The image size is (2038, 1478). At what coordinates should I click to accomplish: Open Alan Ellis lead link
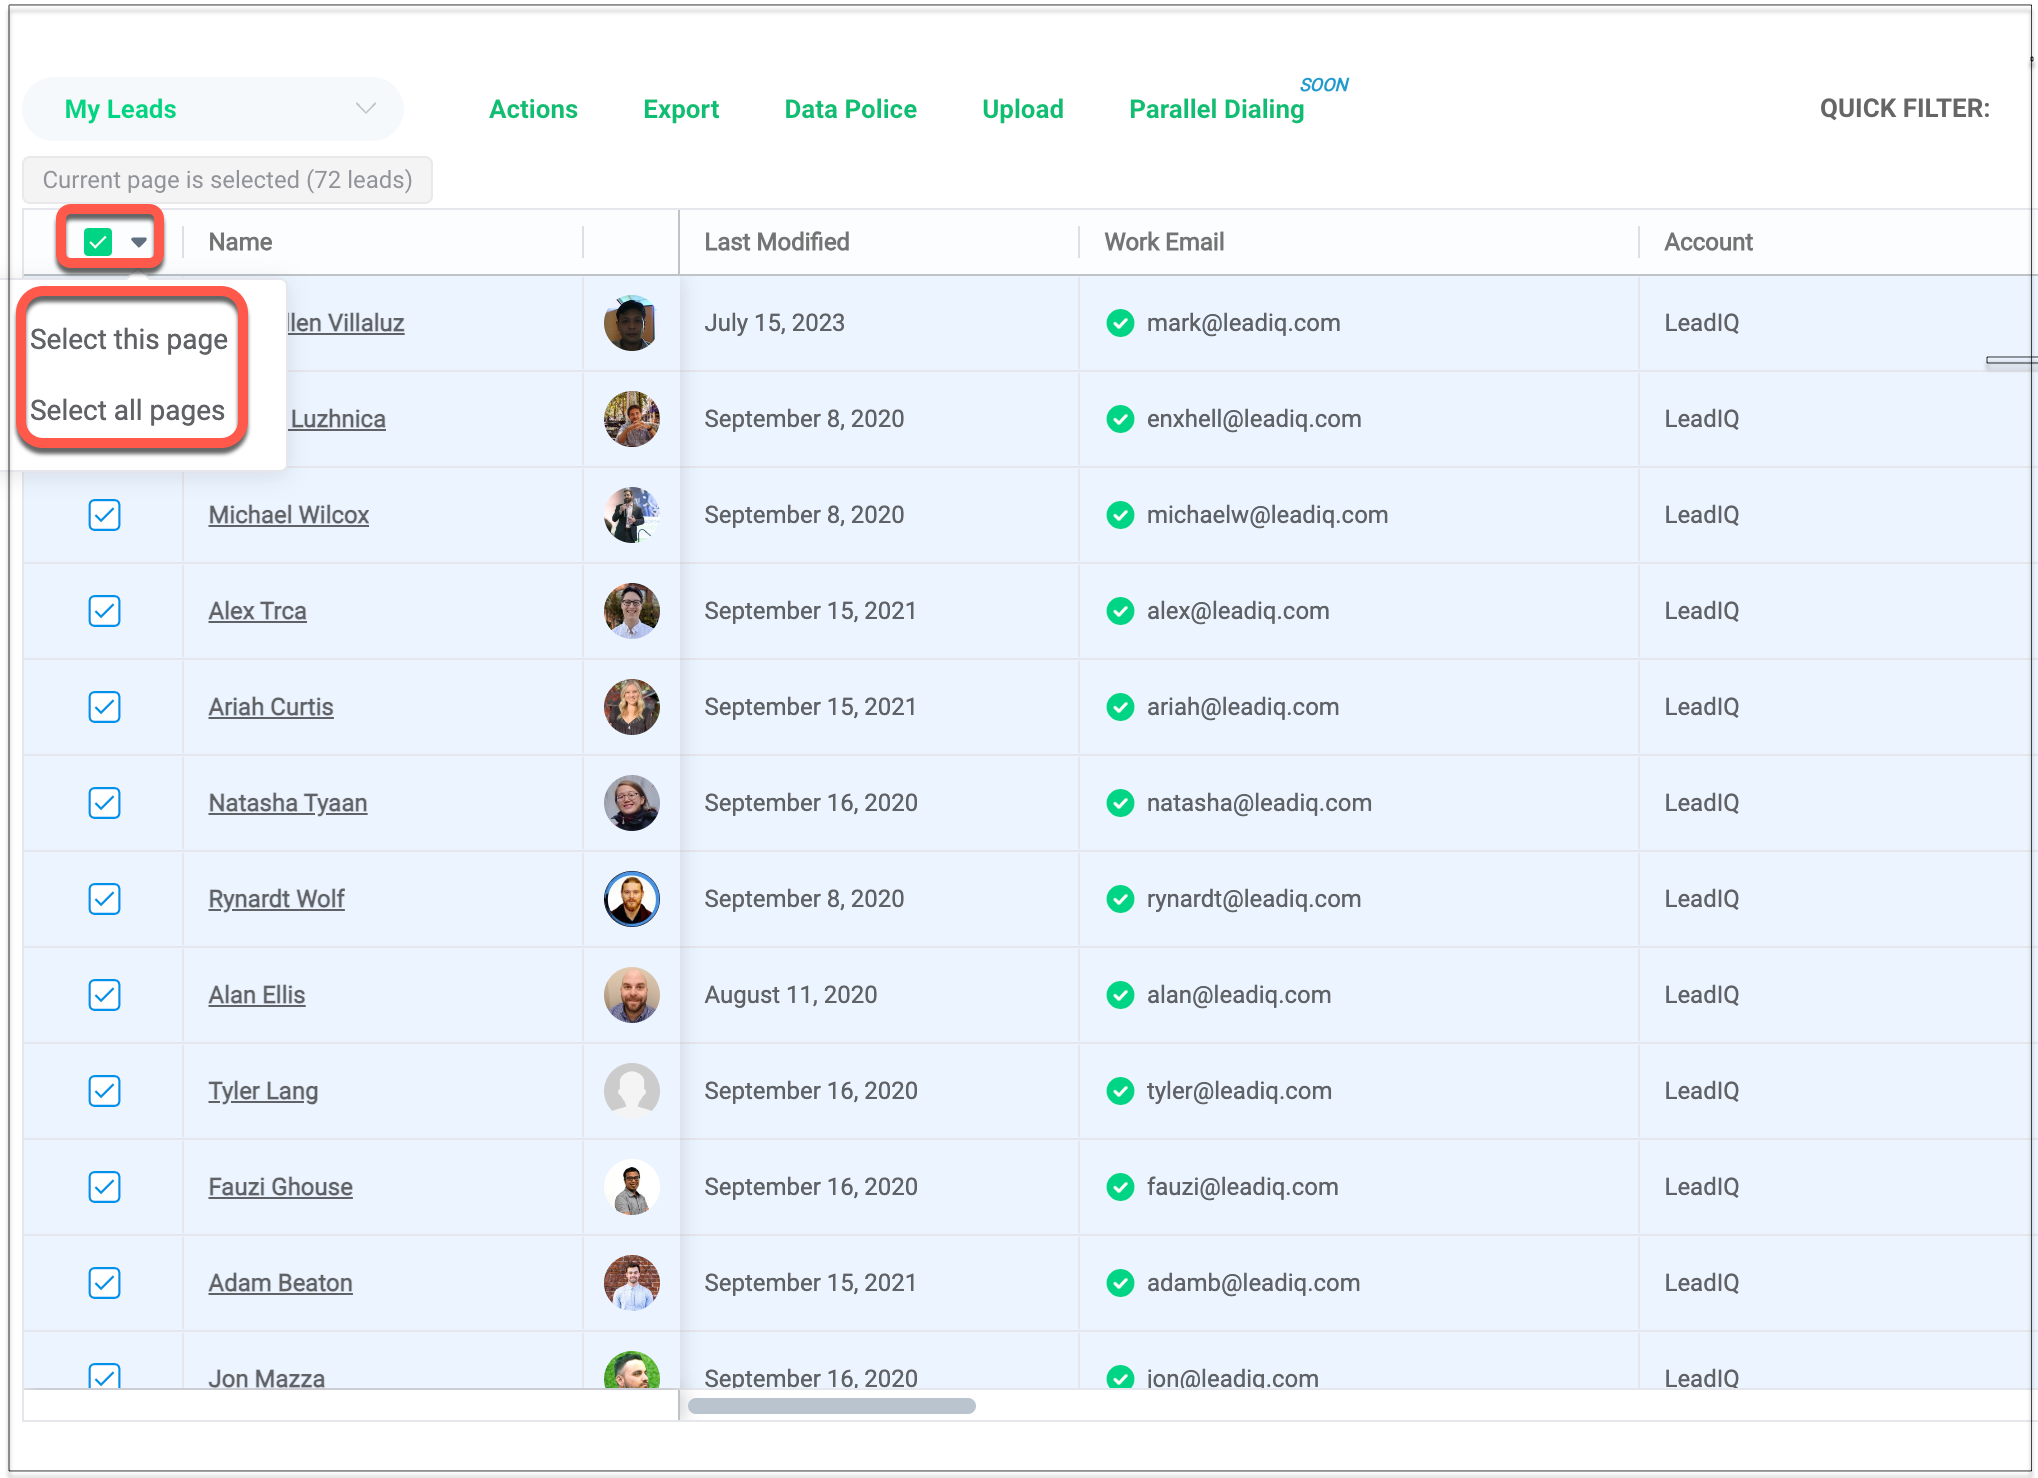pyautogui.click(x=256, y=995)
